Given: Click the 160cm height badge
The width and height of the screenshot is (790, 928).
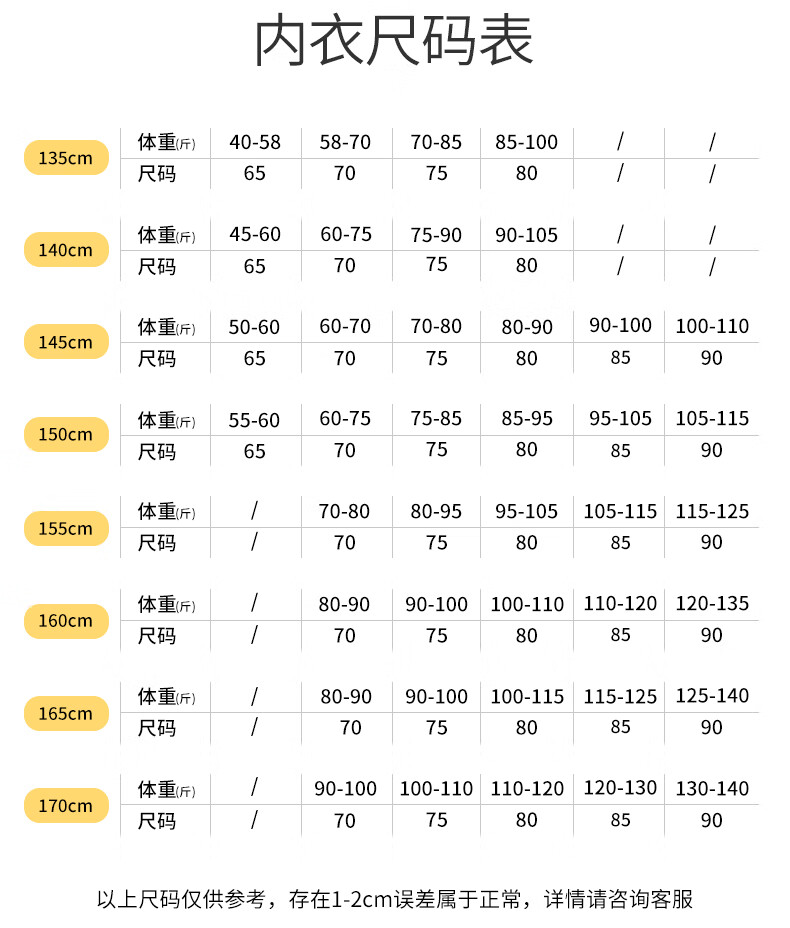Looking at the screenshot, I should [x=66, y=621].
